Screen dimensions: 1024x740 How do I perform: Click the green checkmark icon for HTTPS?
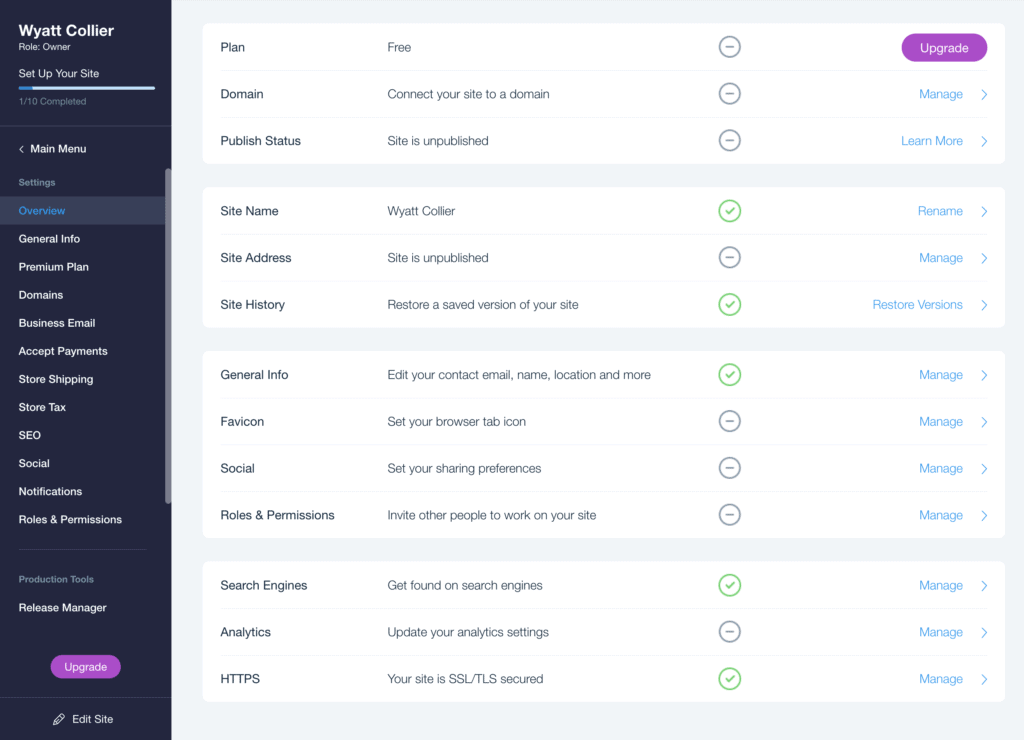coord(729,679)
